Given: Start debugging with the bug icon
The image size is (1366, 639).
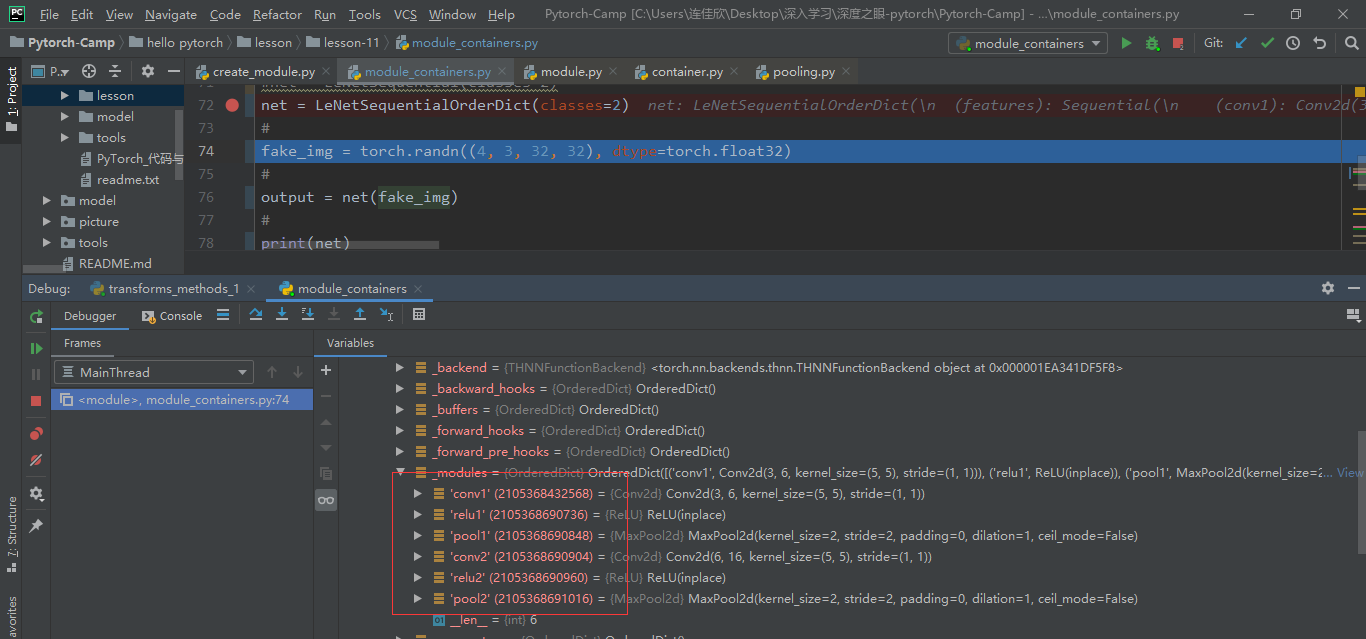Looking at the screenshot, I should coord(1152,43).
